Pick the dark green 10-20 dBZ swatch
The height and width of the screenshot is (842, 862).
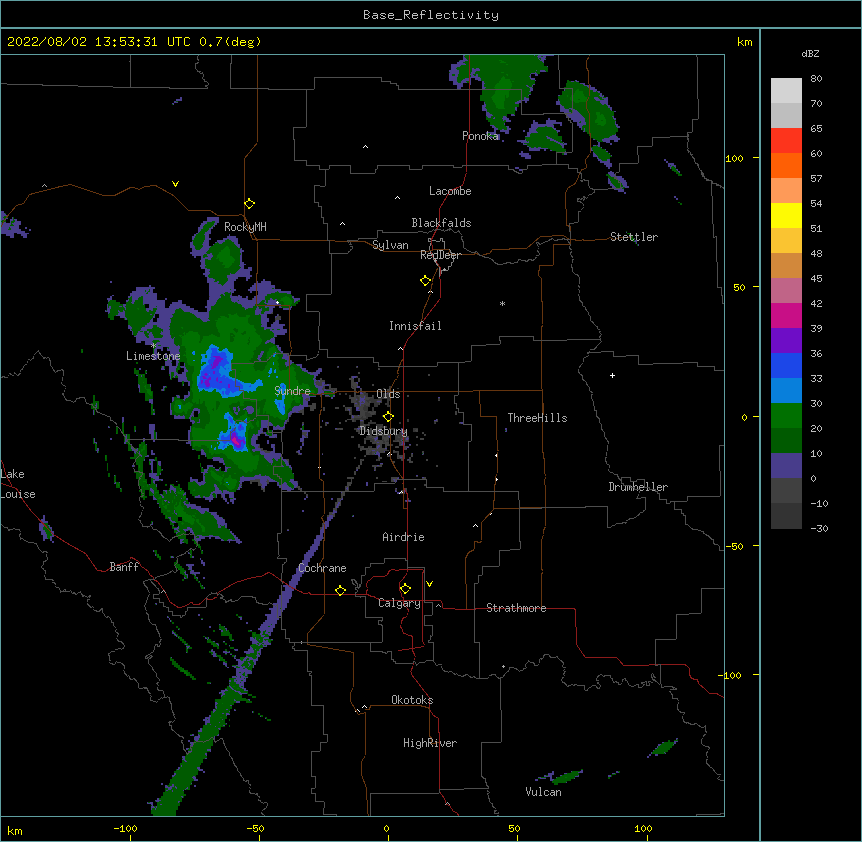(786, 441)
